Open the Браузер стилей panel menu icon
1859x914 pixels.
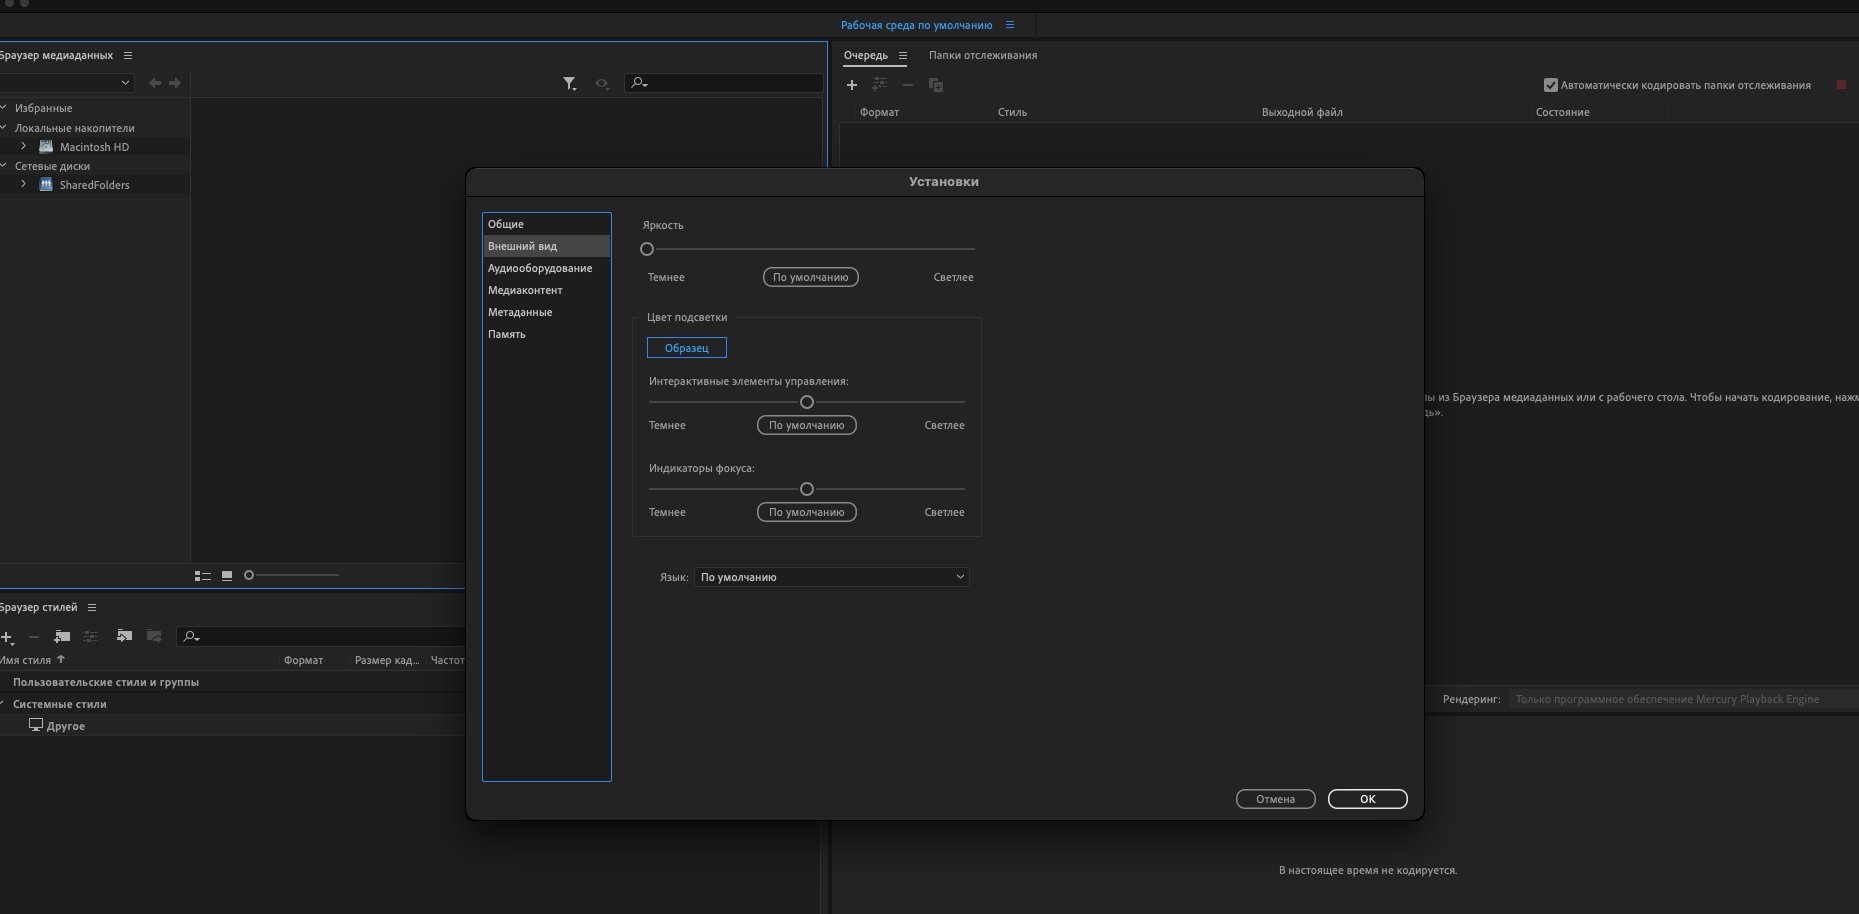tap(92, 608)
